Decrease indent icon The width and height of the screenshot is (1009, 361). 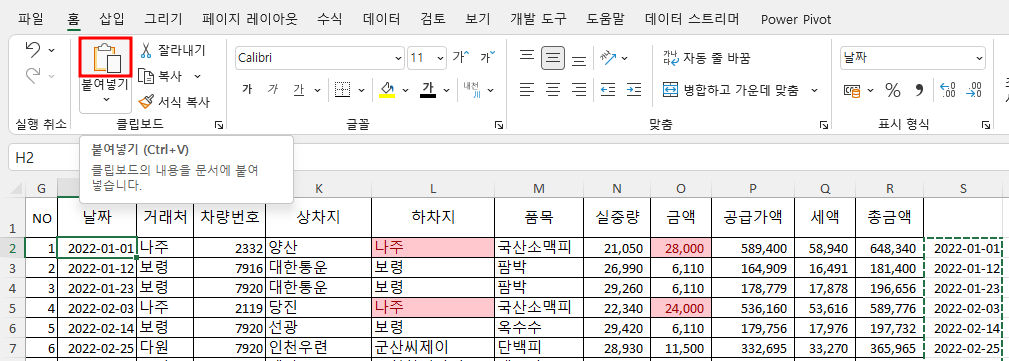[x=608, y=89]
